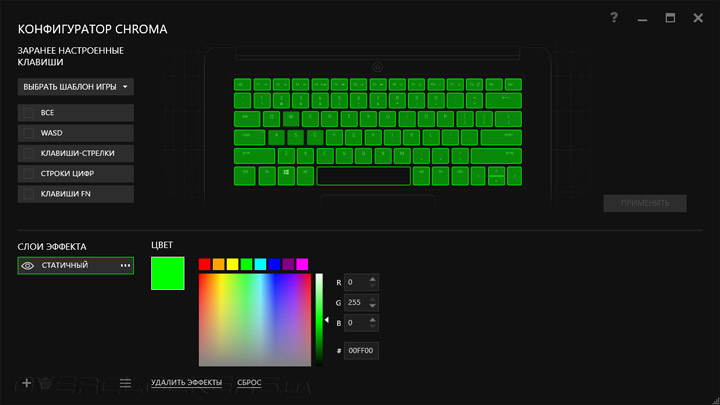Click the vertical brightness slider bar
This screenshot has height=405, width=720.
(x=319, y=320)
